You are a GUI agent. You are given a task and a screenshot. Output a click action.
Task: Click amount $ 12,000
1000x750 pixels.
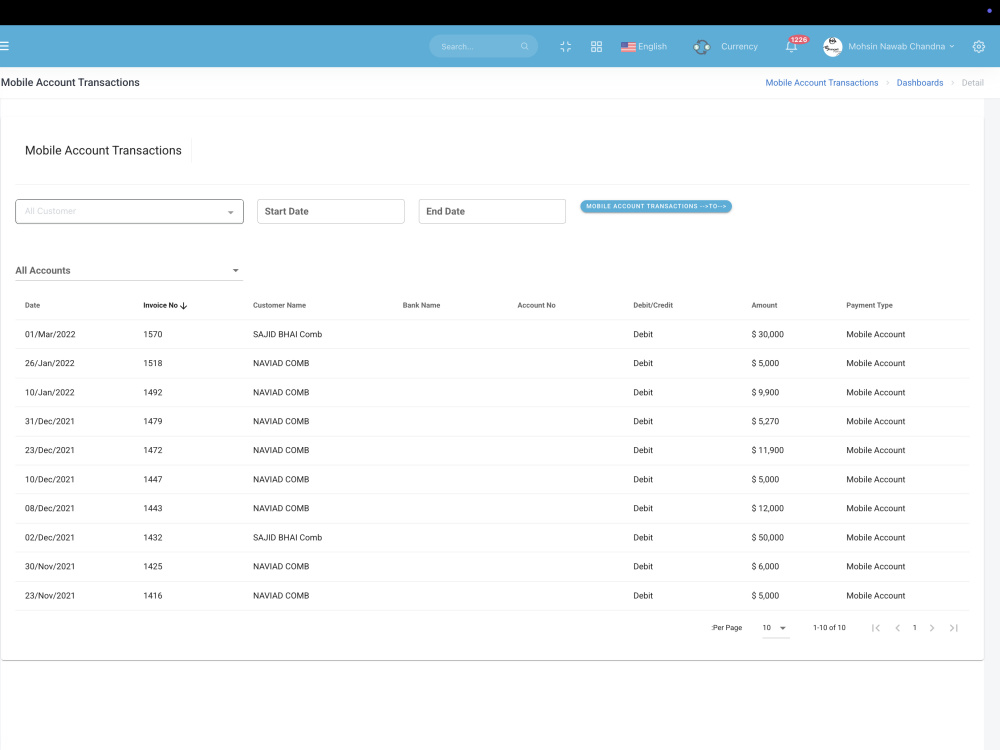point(768,508)
